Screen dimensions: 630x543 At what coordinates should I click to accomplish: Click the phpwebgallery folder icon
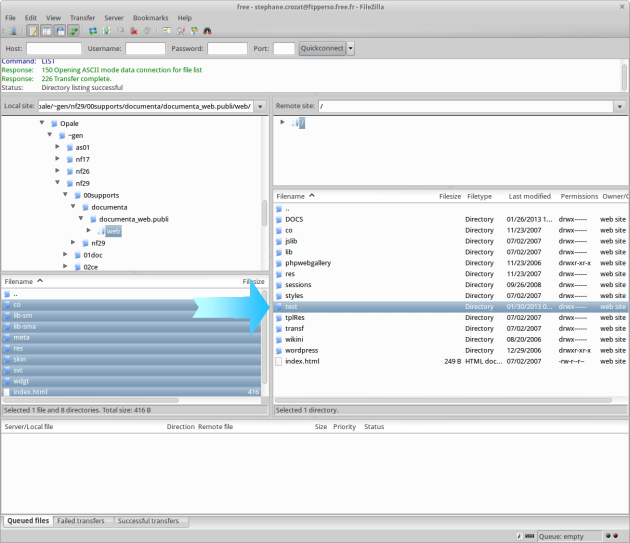tap(279, 263)
